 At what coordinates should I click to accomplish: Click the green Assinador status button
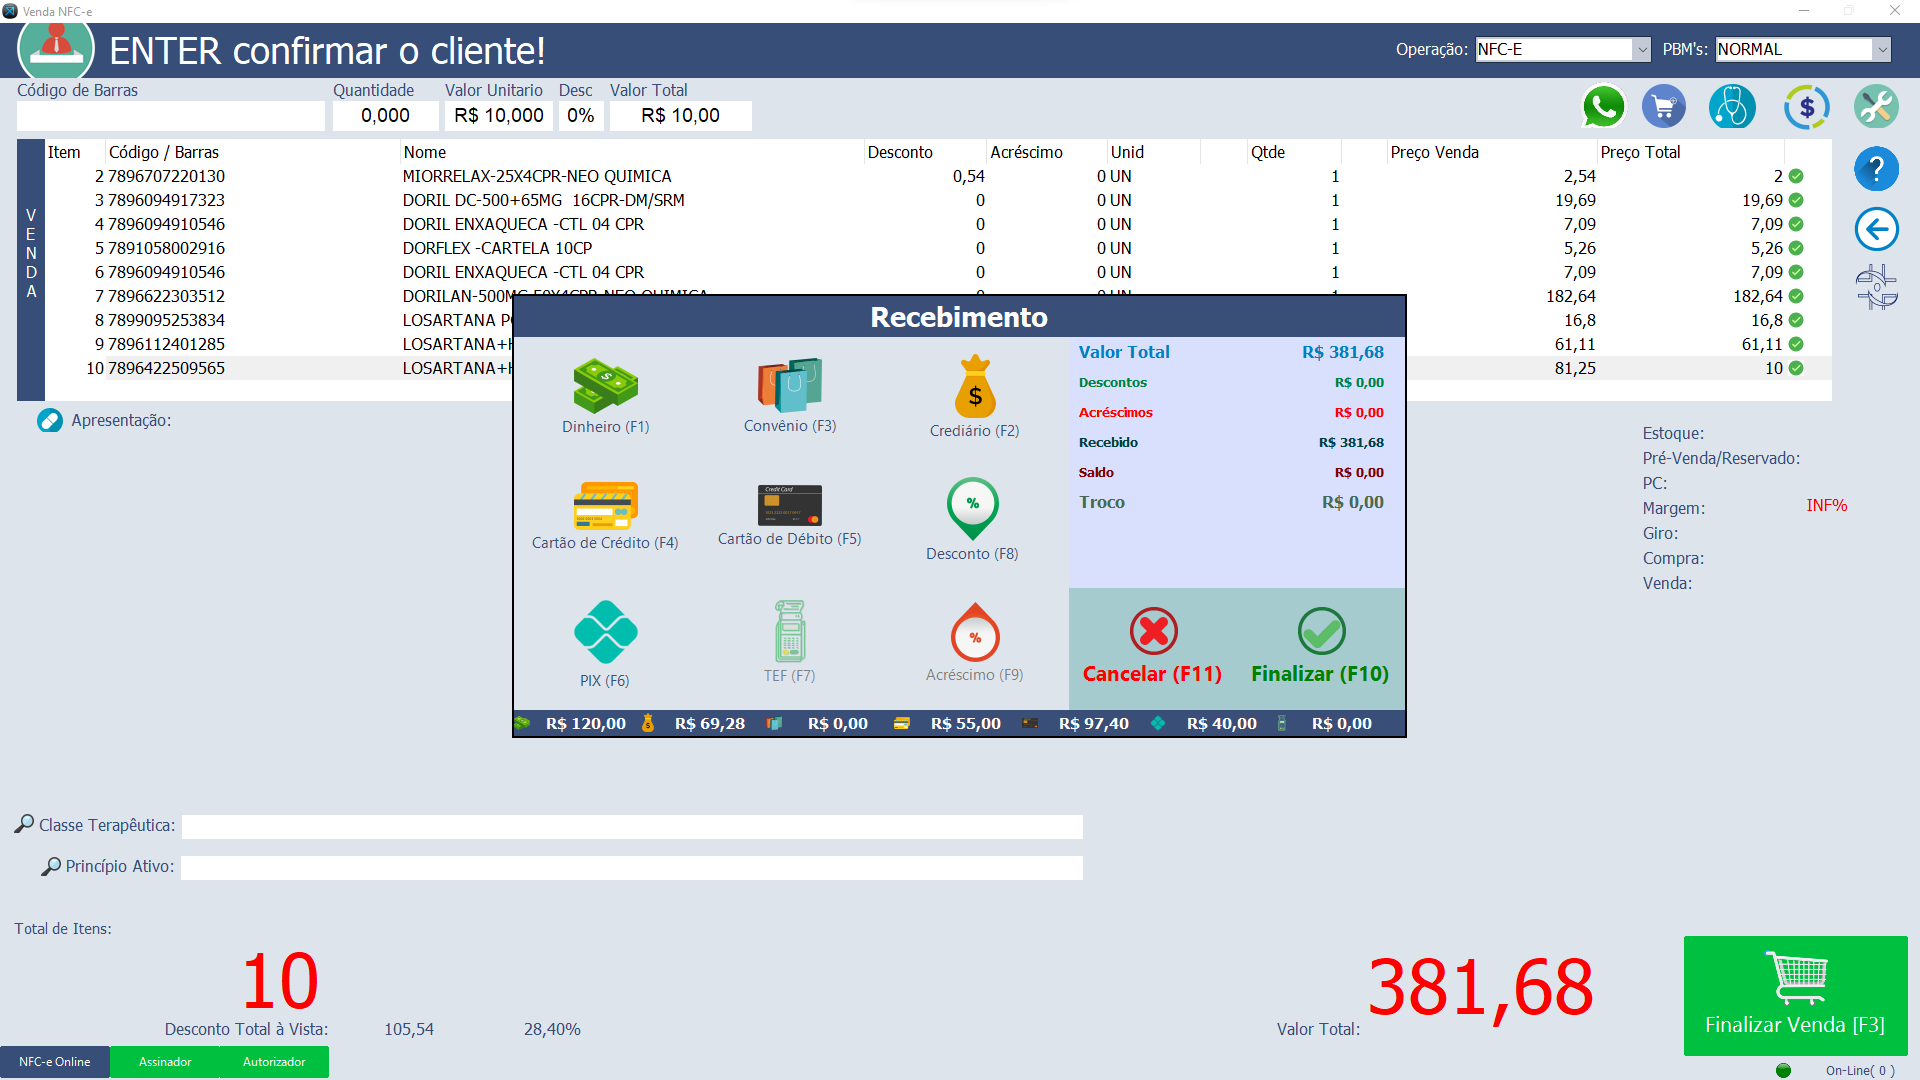tap(165, 1062)
